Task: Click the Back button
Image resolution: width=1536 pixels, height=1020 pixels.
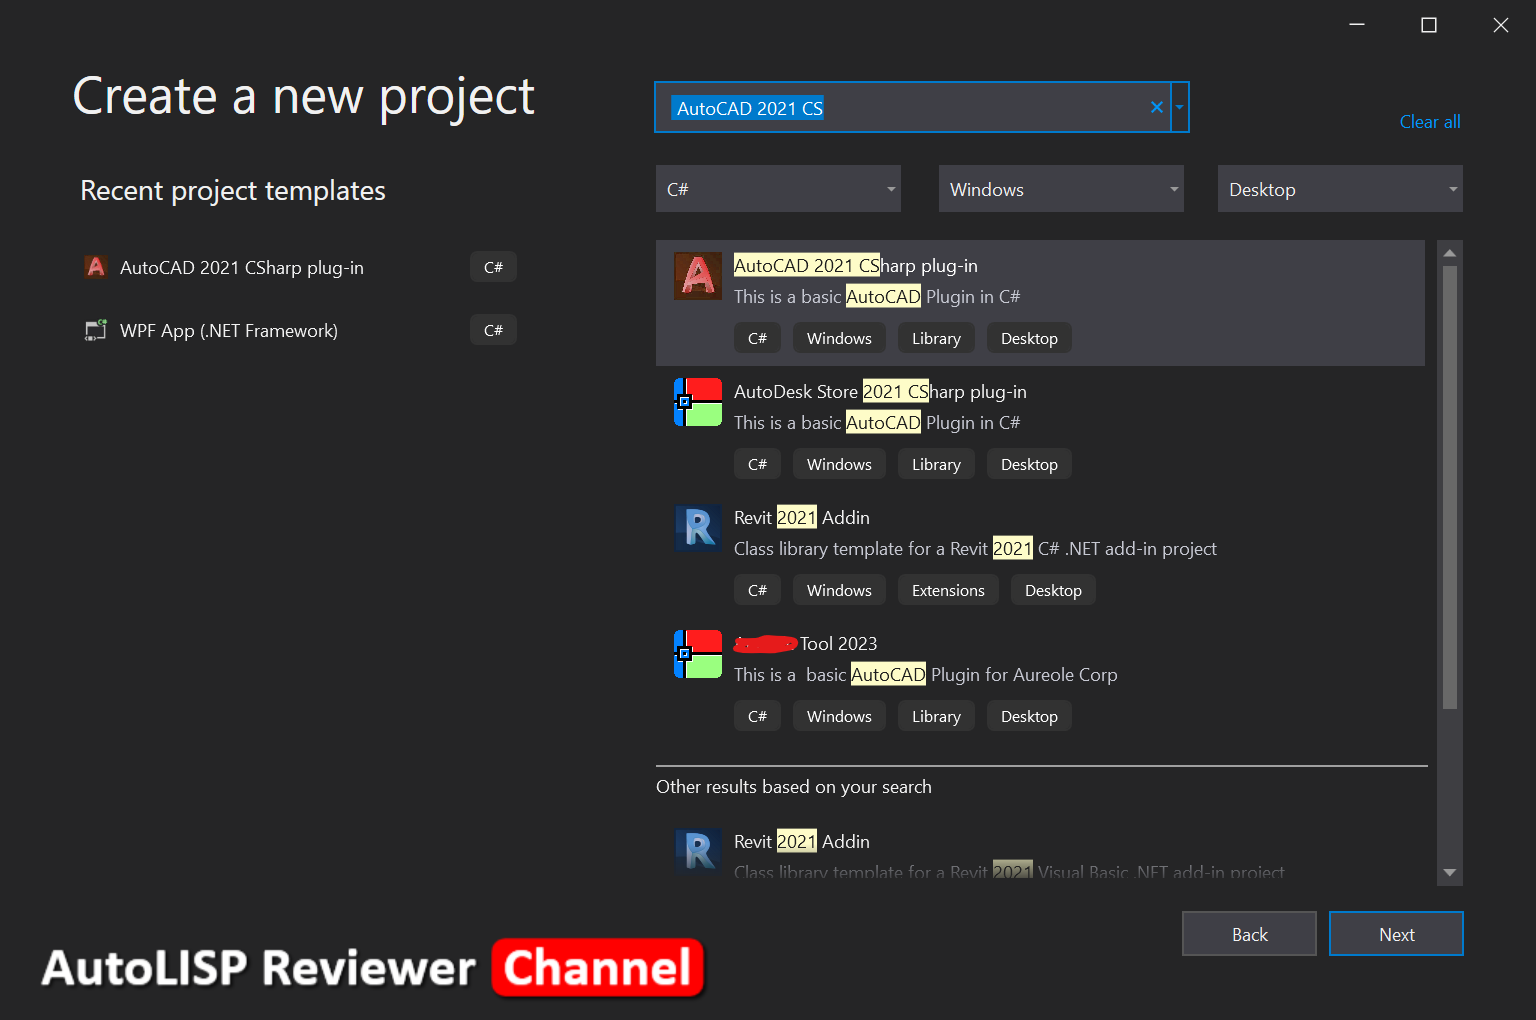Action: point(1249,934)
